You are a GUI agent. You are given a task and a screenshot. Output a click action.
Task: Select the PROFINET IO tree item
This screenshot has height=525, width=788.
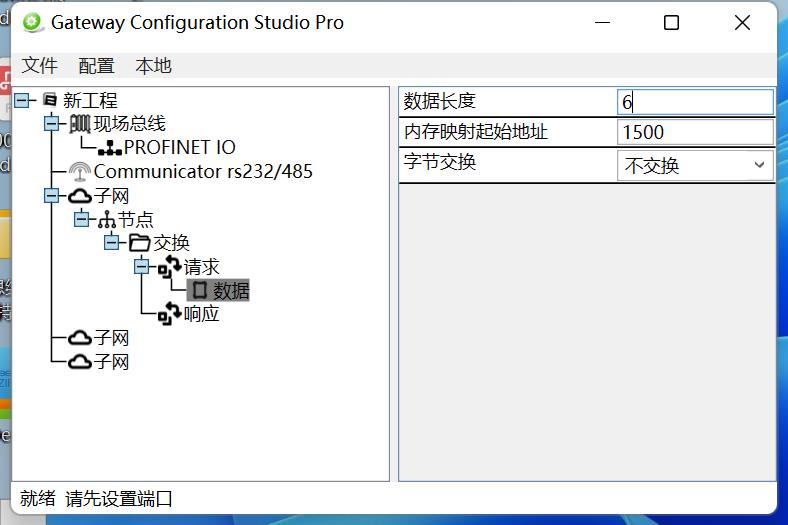click(x=180, y=147)
